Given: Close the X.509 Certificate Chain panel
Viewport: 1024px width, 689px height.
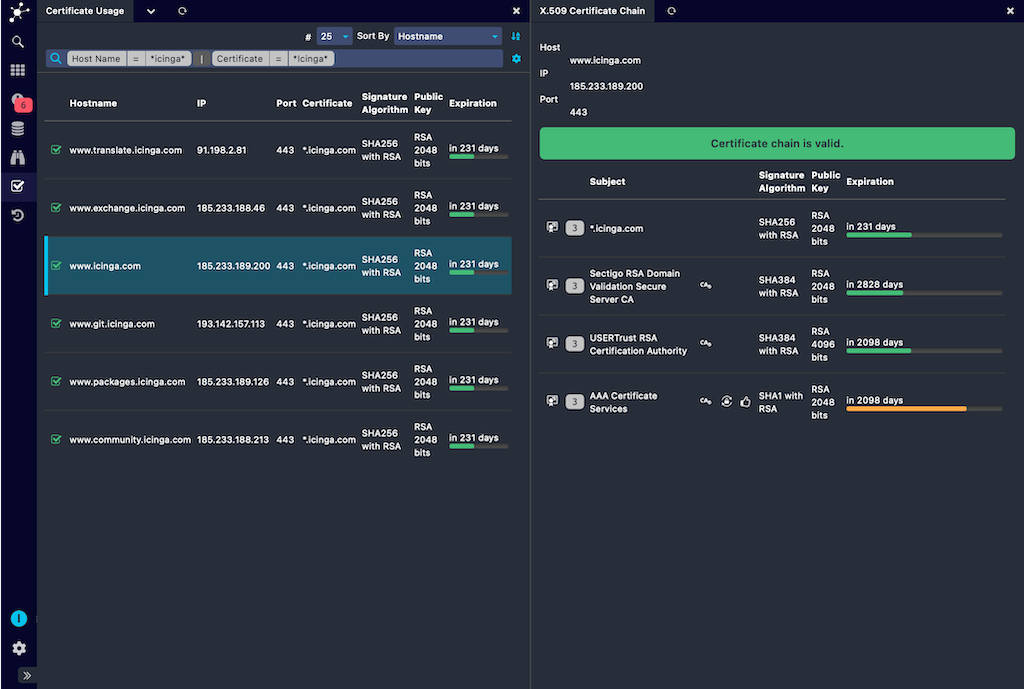Looking at the screenshot, I should tap(1010, 11).
